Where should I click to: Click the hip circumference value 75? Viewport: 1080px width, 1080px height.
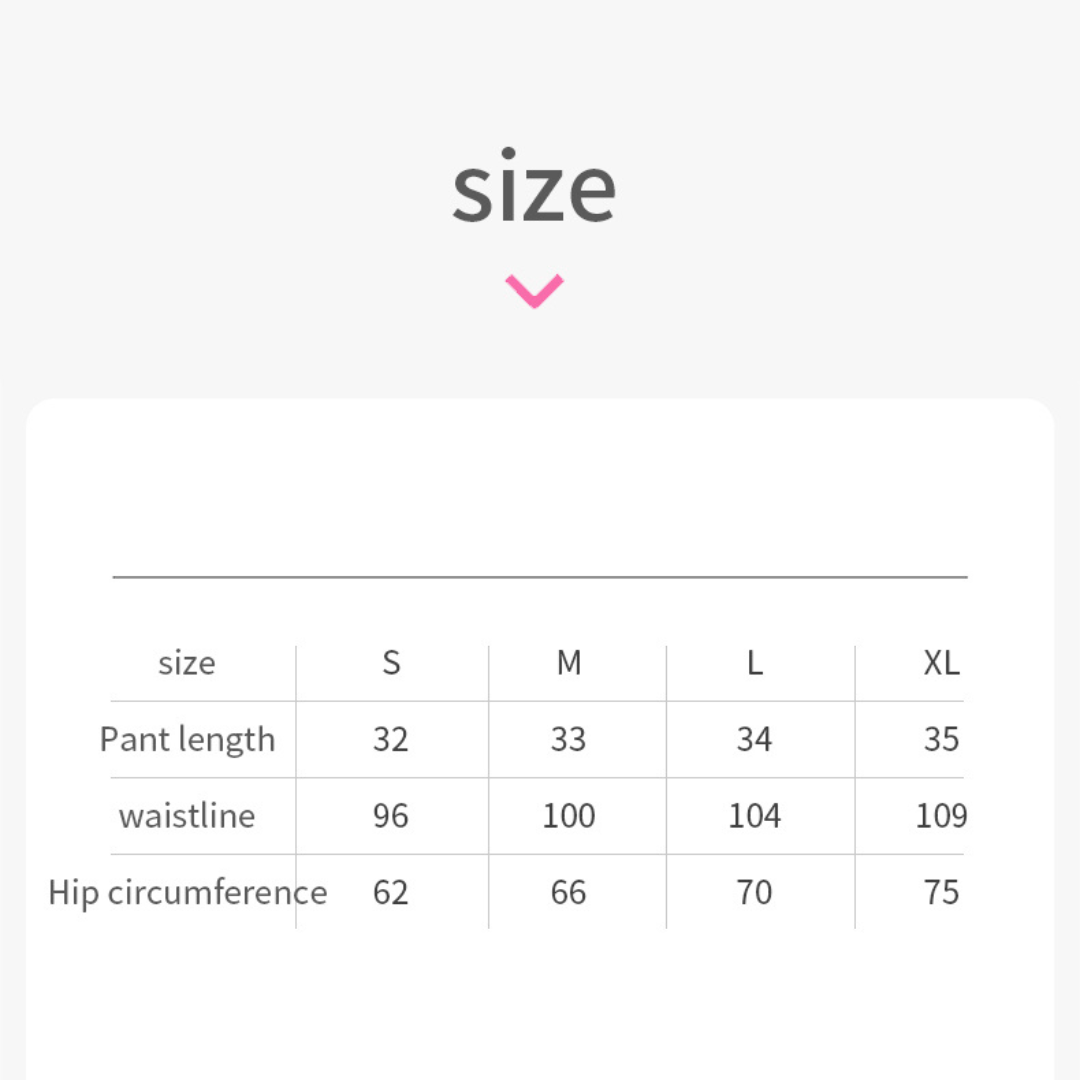coord(941,892)
